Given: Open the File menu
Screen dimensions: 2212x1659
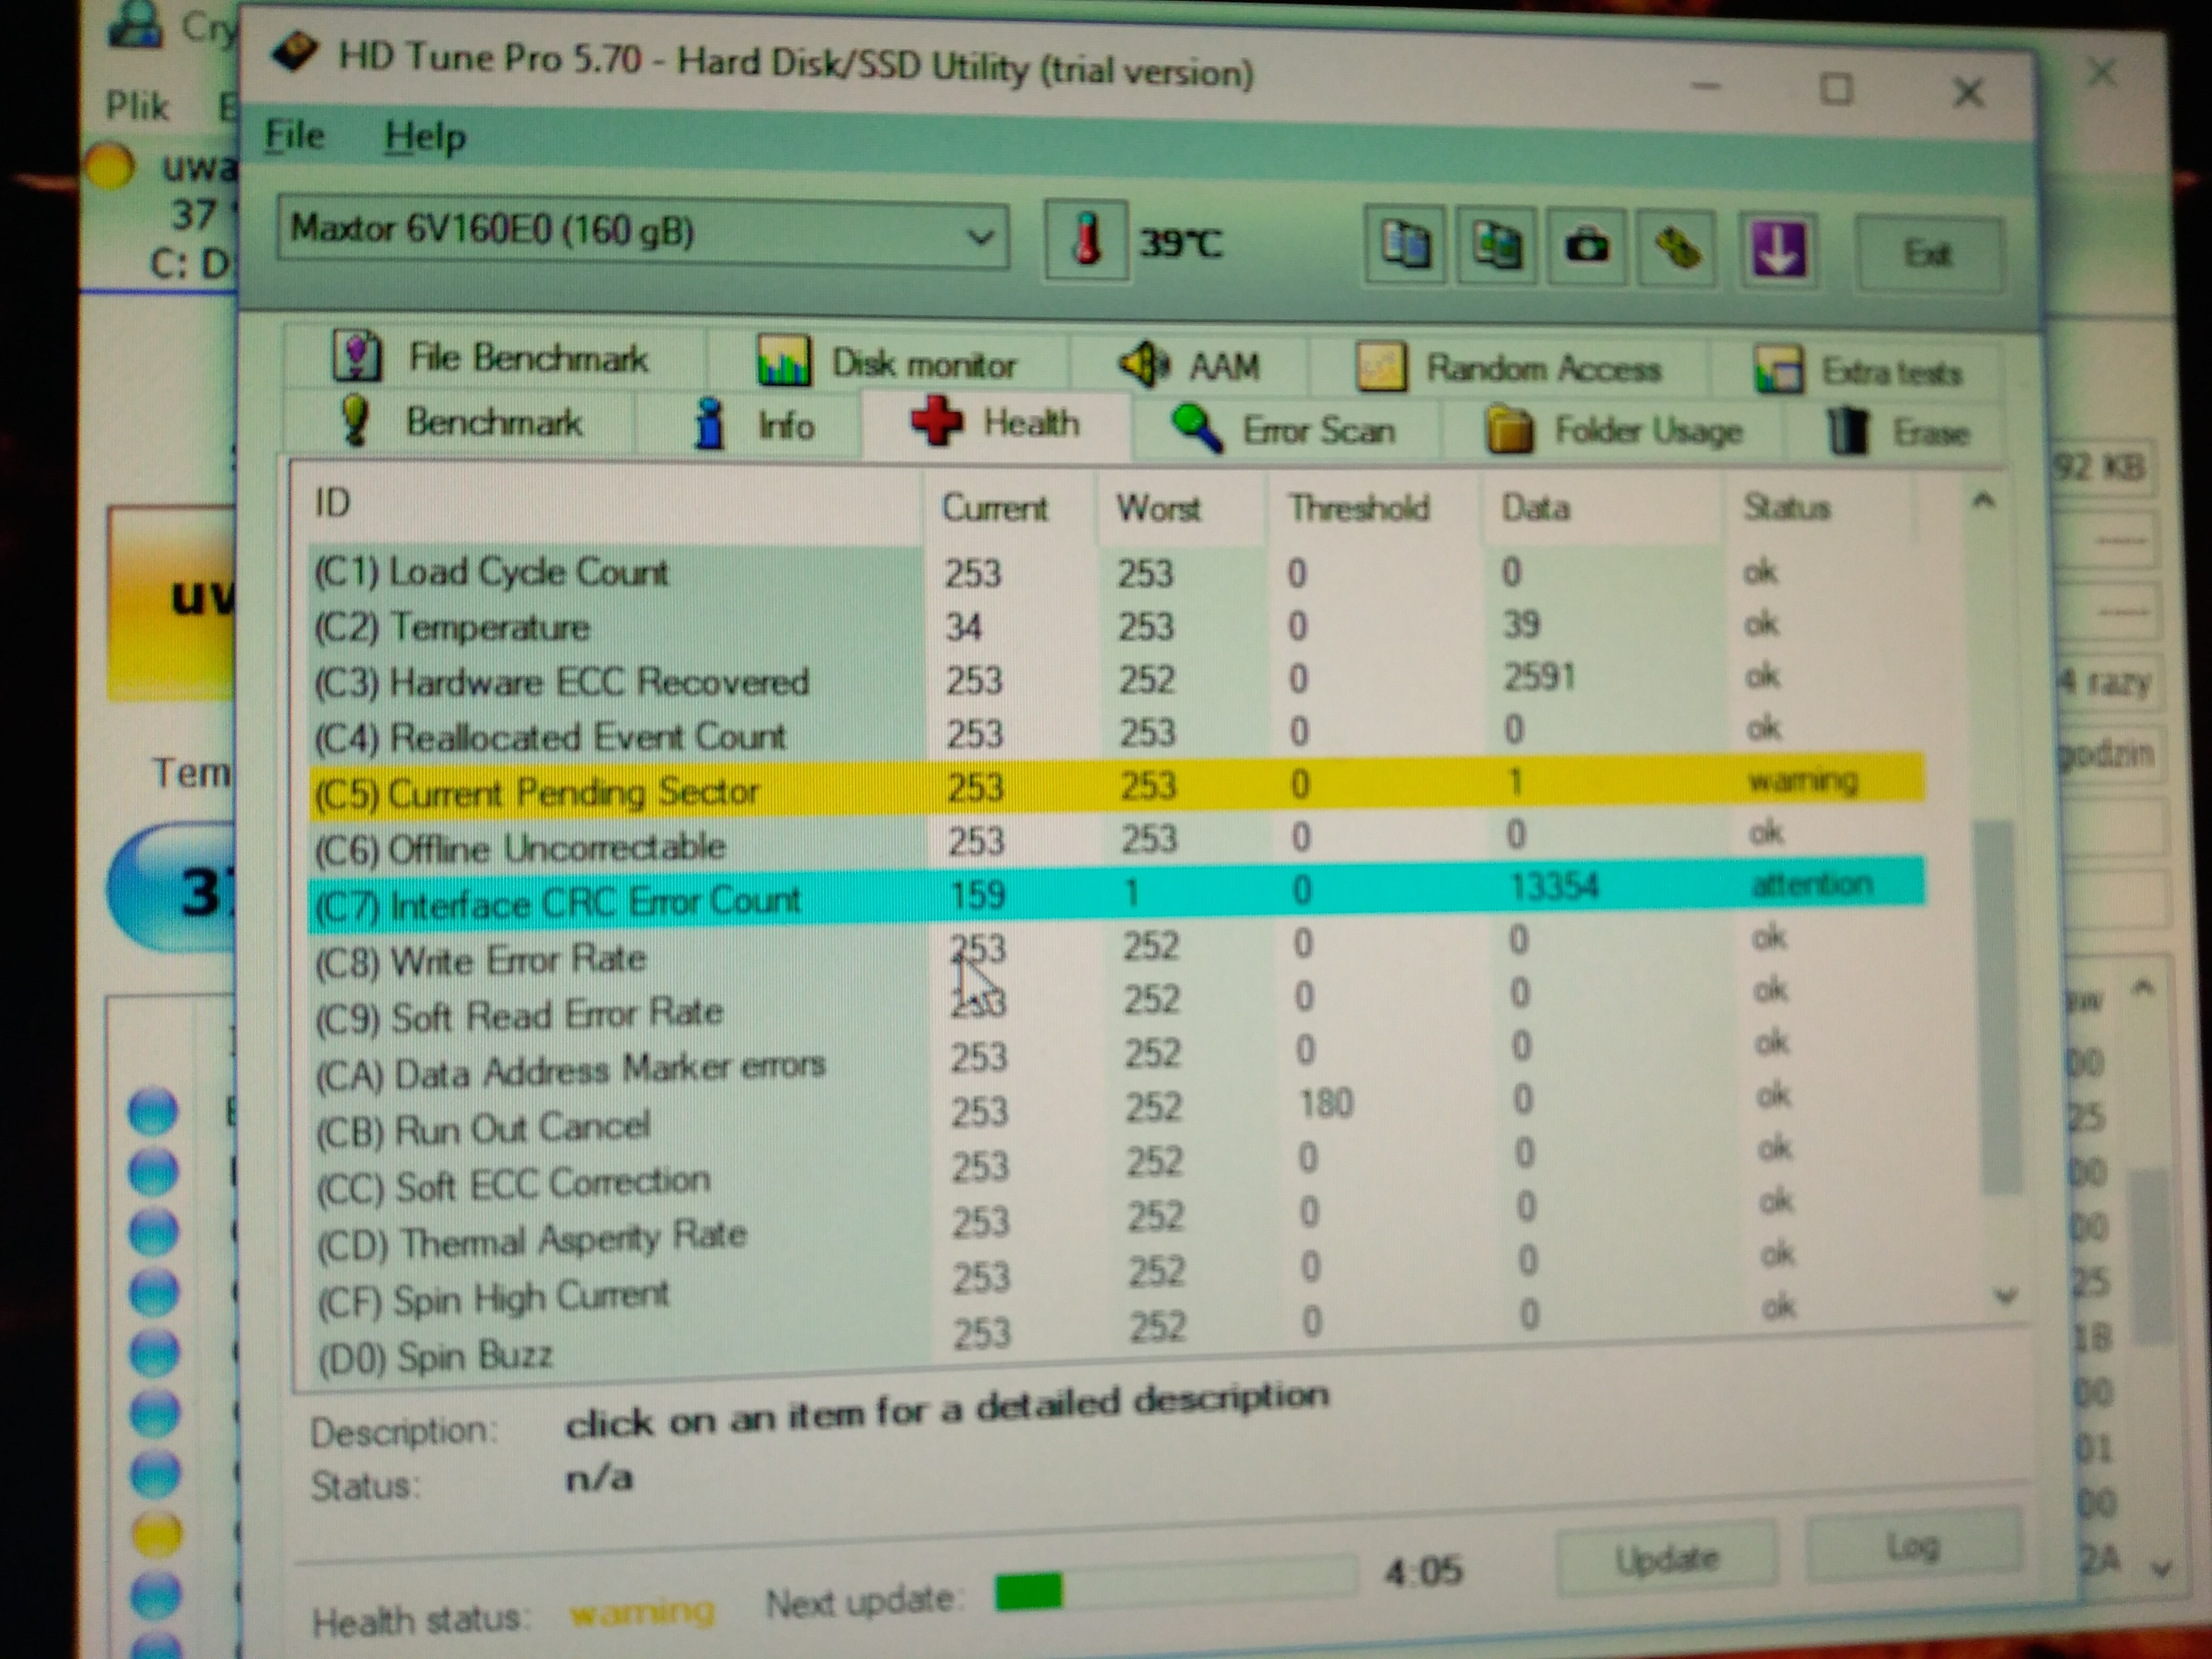Looking at the screenshot, I should point(294,135).
